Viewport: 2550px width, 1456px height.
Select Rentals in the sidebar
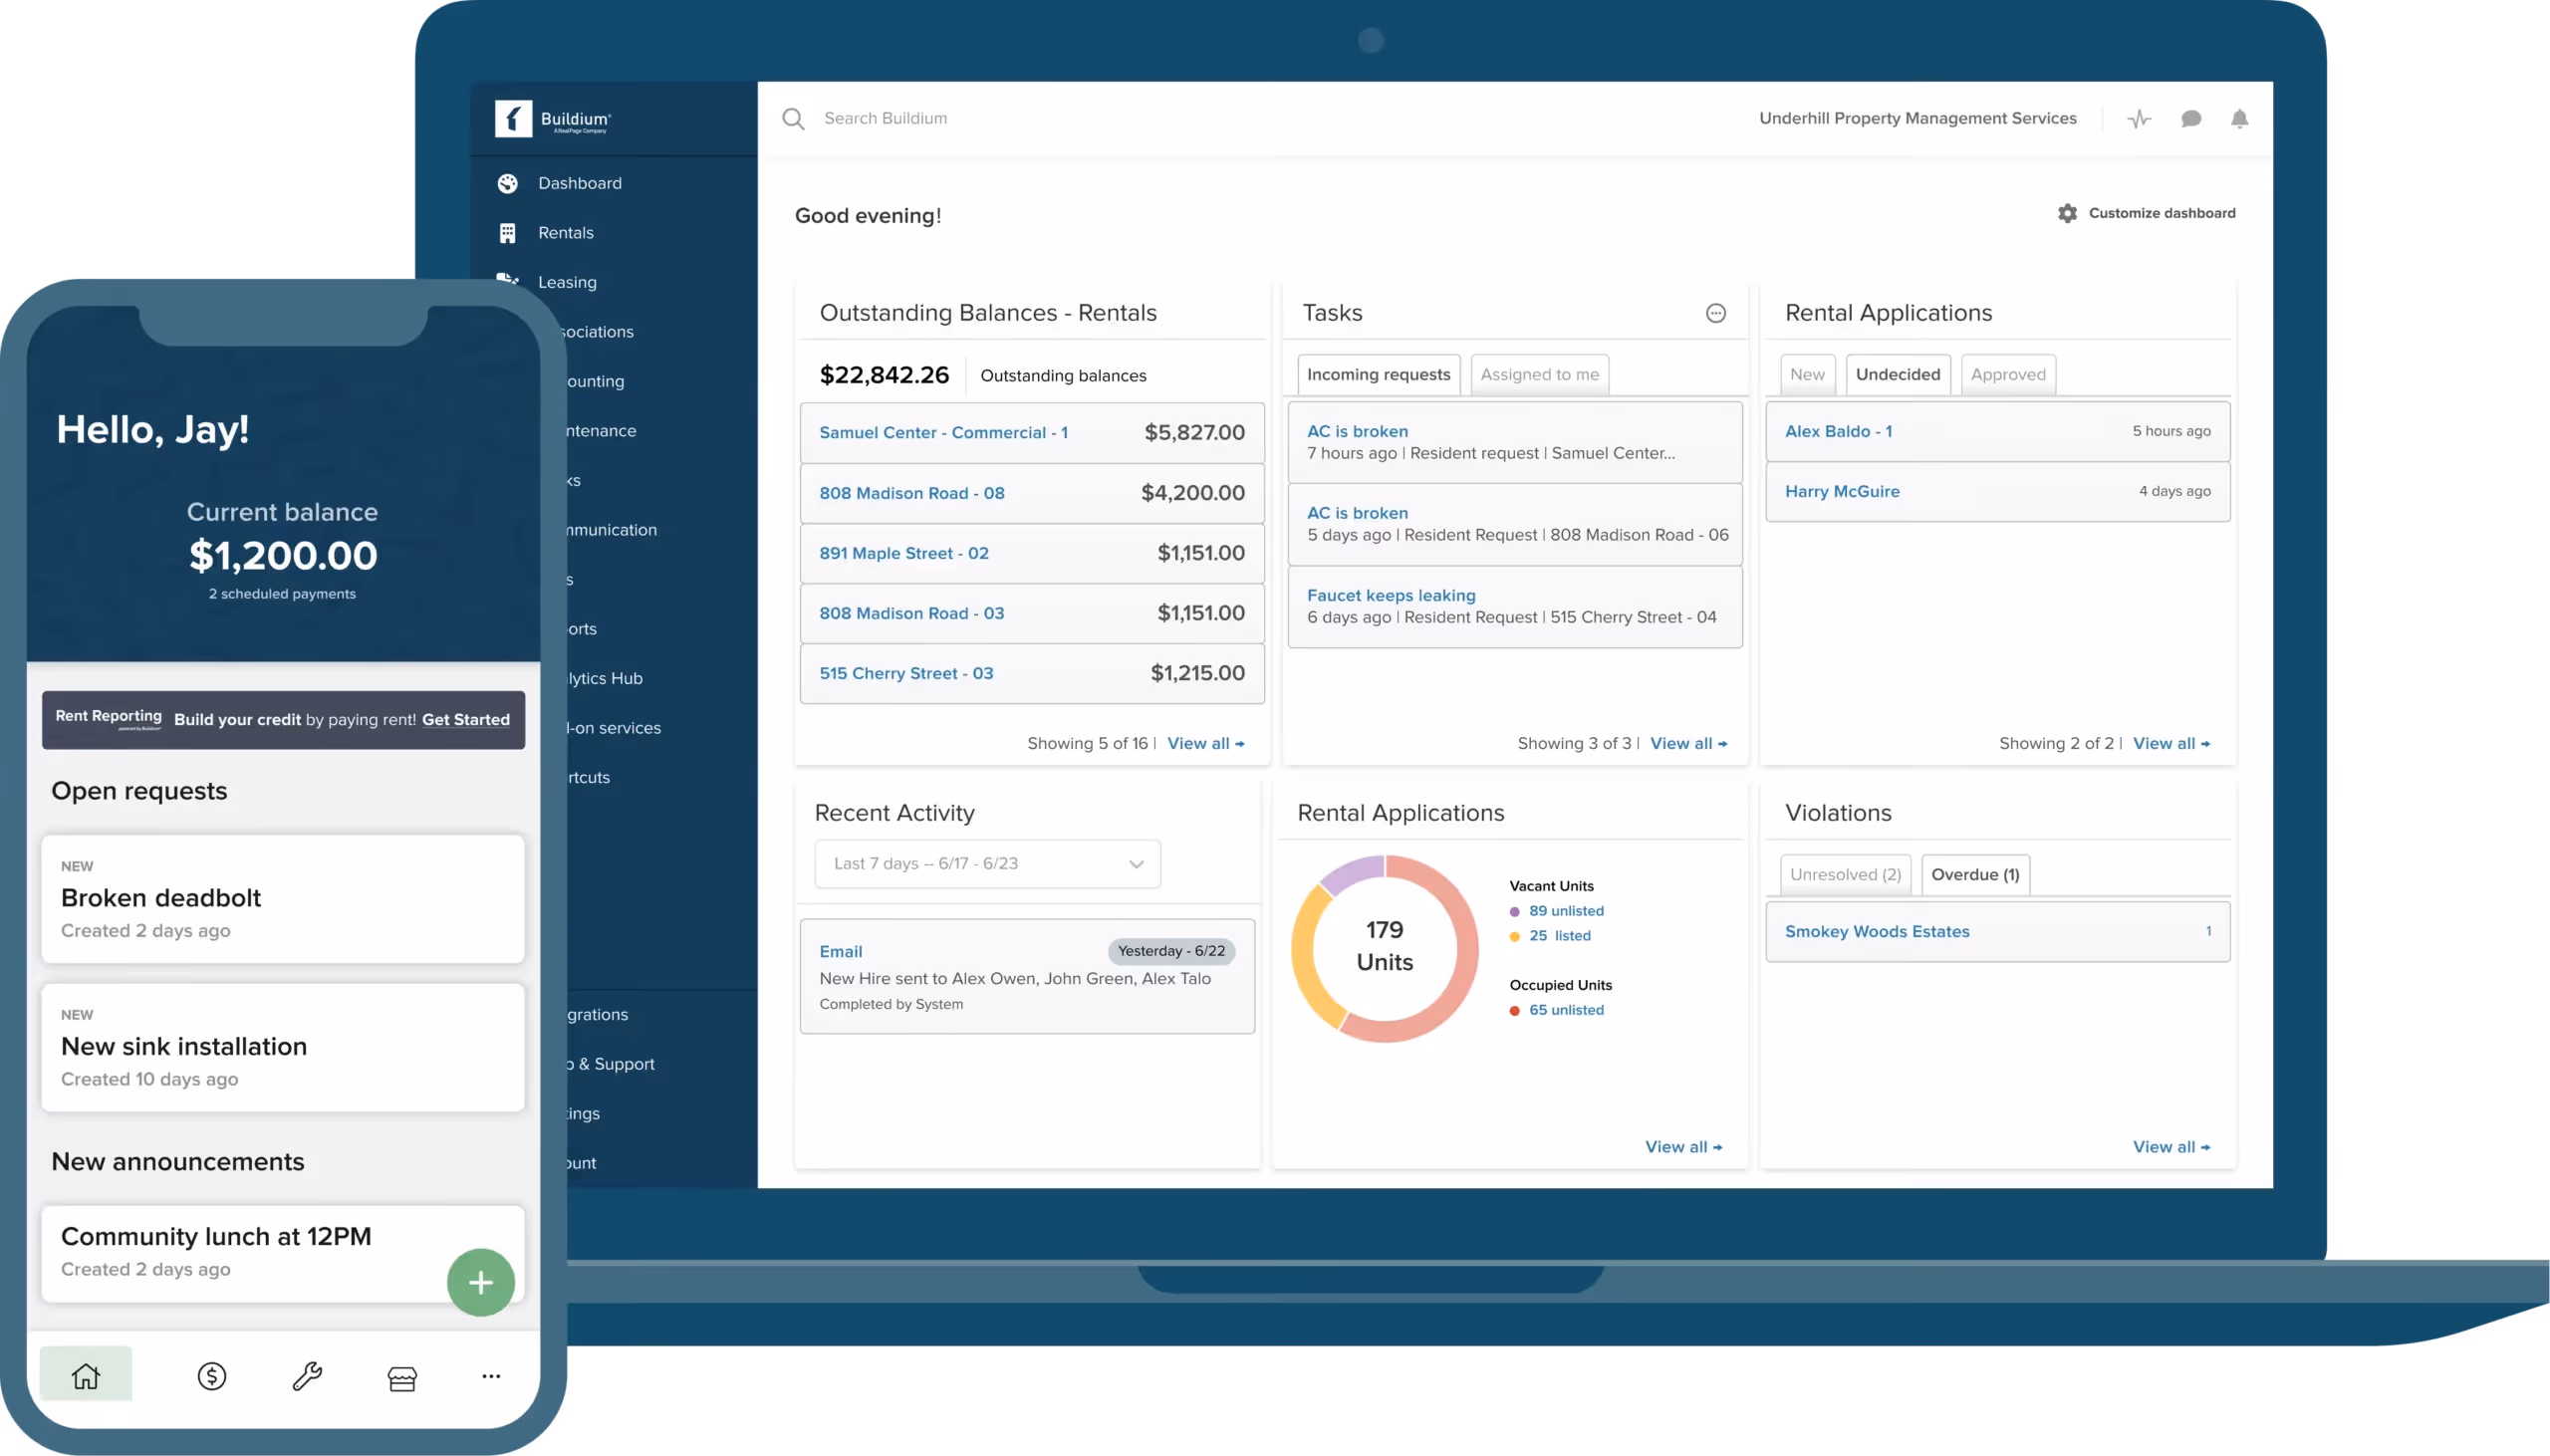click(568, 232)
